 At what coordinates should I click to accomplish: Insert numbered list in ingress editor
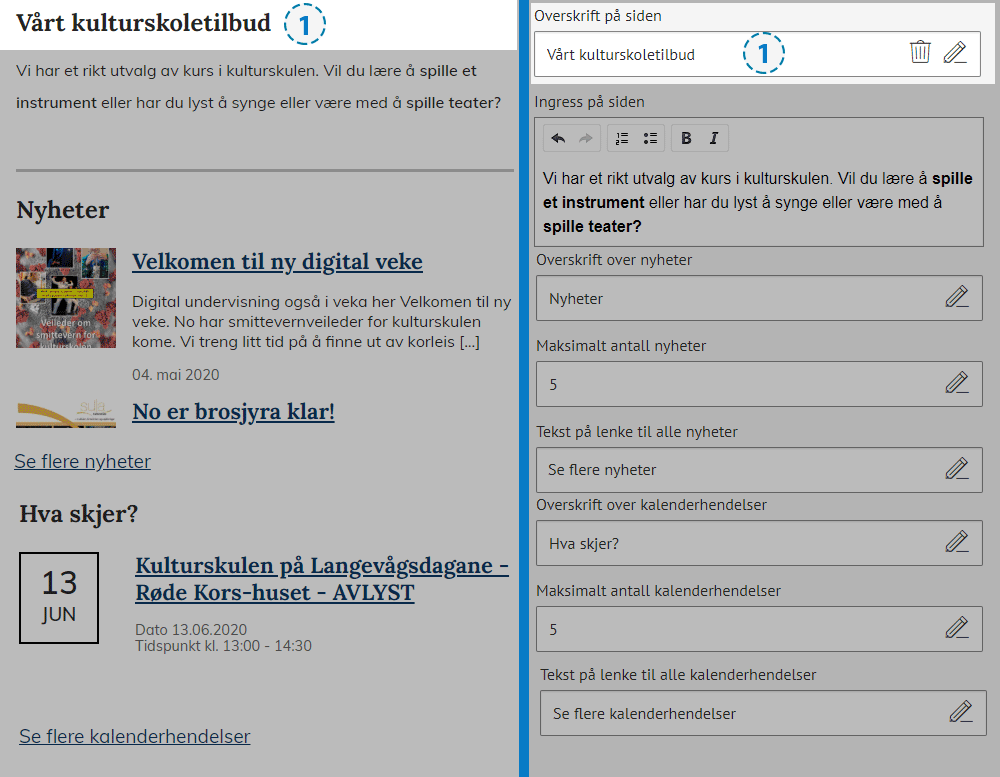pos(622,138)
